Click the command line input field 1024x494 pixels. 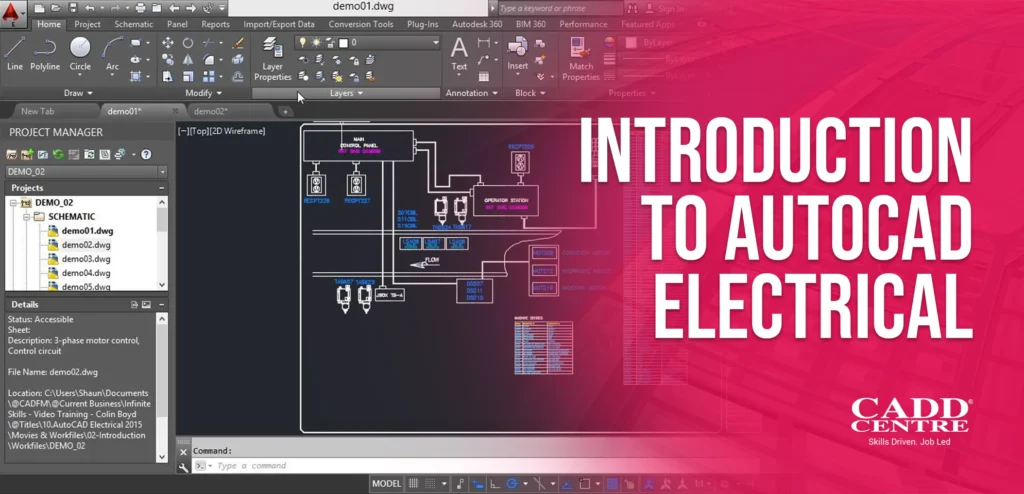click(x=290, y=466)
